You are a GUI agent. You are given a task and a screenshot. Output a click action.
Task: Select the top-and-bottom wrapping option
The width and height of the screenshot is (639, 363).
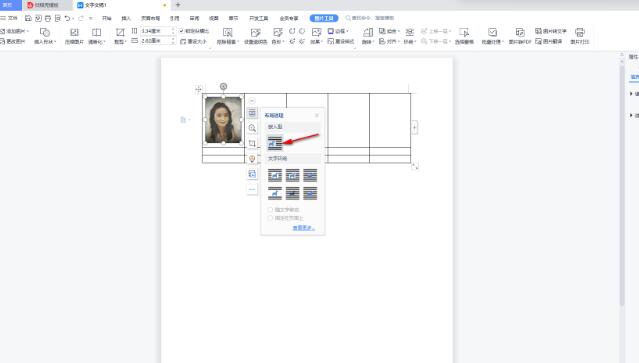(275, 193)
